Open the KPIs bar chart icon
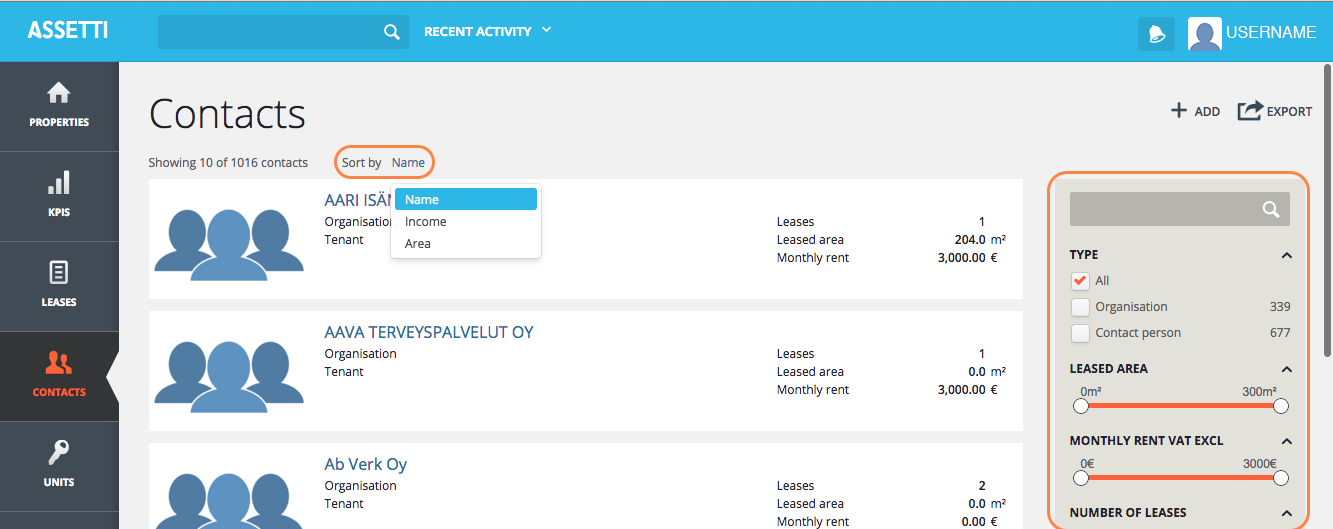The width and height of the screenshot is (1333, 529). [59, 182]
